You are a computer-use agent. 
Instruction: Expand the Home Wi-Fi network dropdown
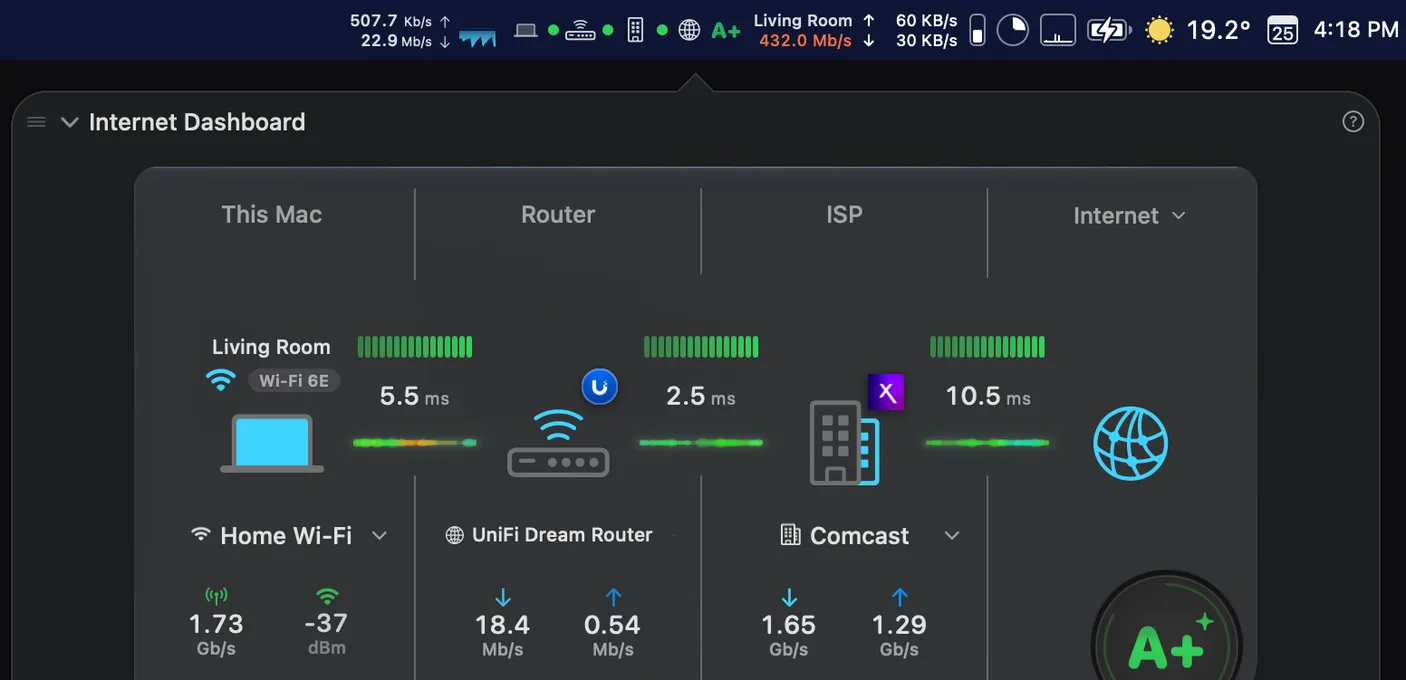point(379,536)
